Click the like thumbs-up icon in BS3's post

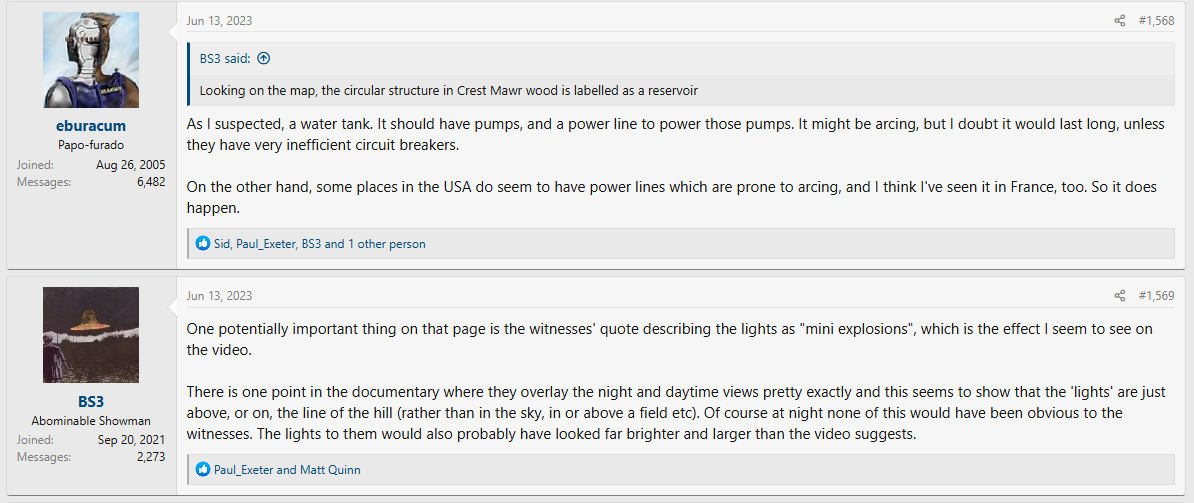pyautogui.click(x=203, y=469)
